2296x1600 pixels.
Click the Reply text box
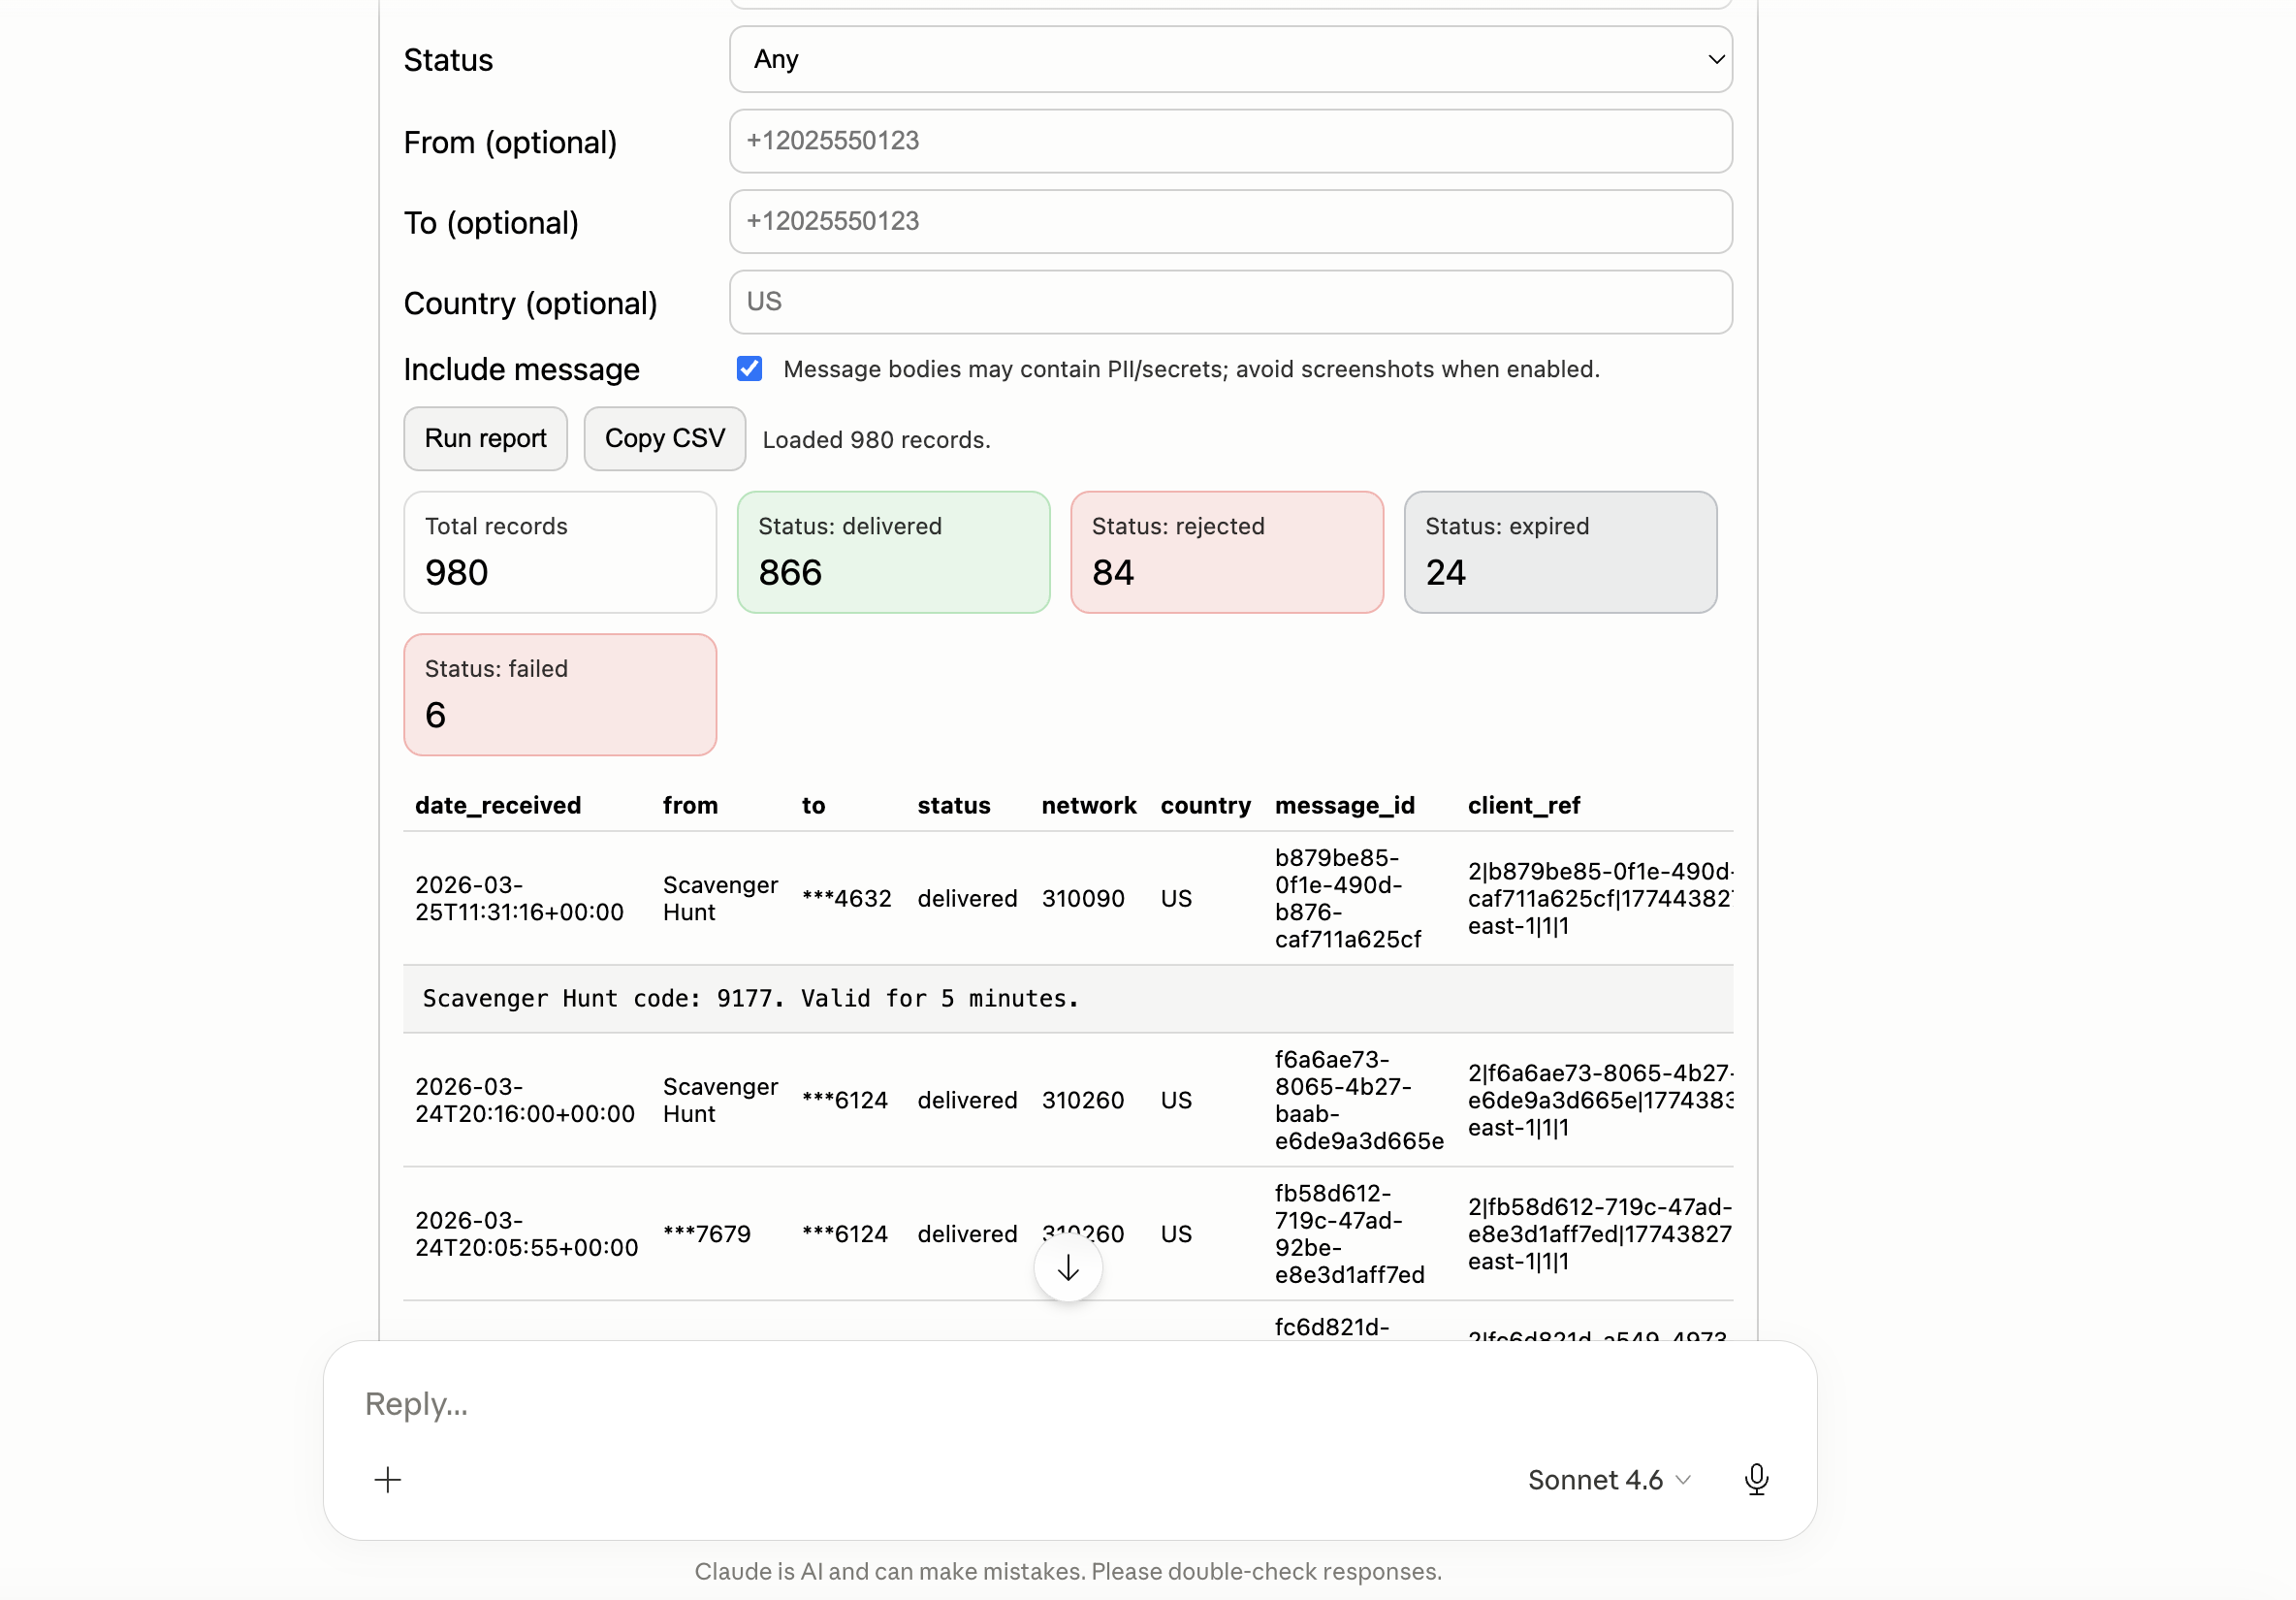1068,1404
